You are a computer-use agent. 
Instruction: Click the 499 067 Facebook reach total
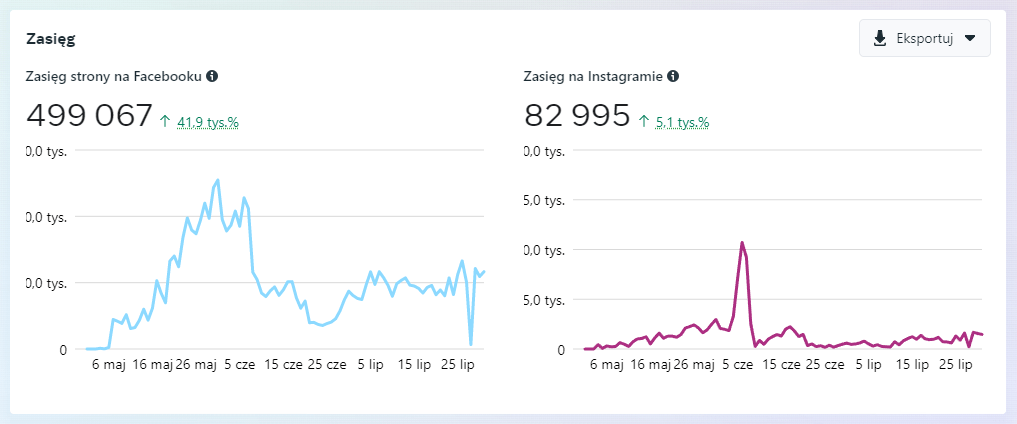(89, 116)
